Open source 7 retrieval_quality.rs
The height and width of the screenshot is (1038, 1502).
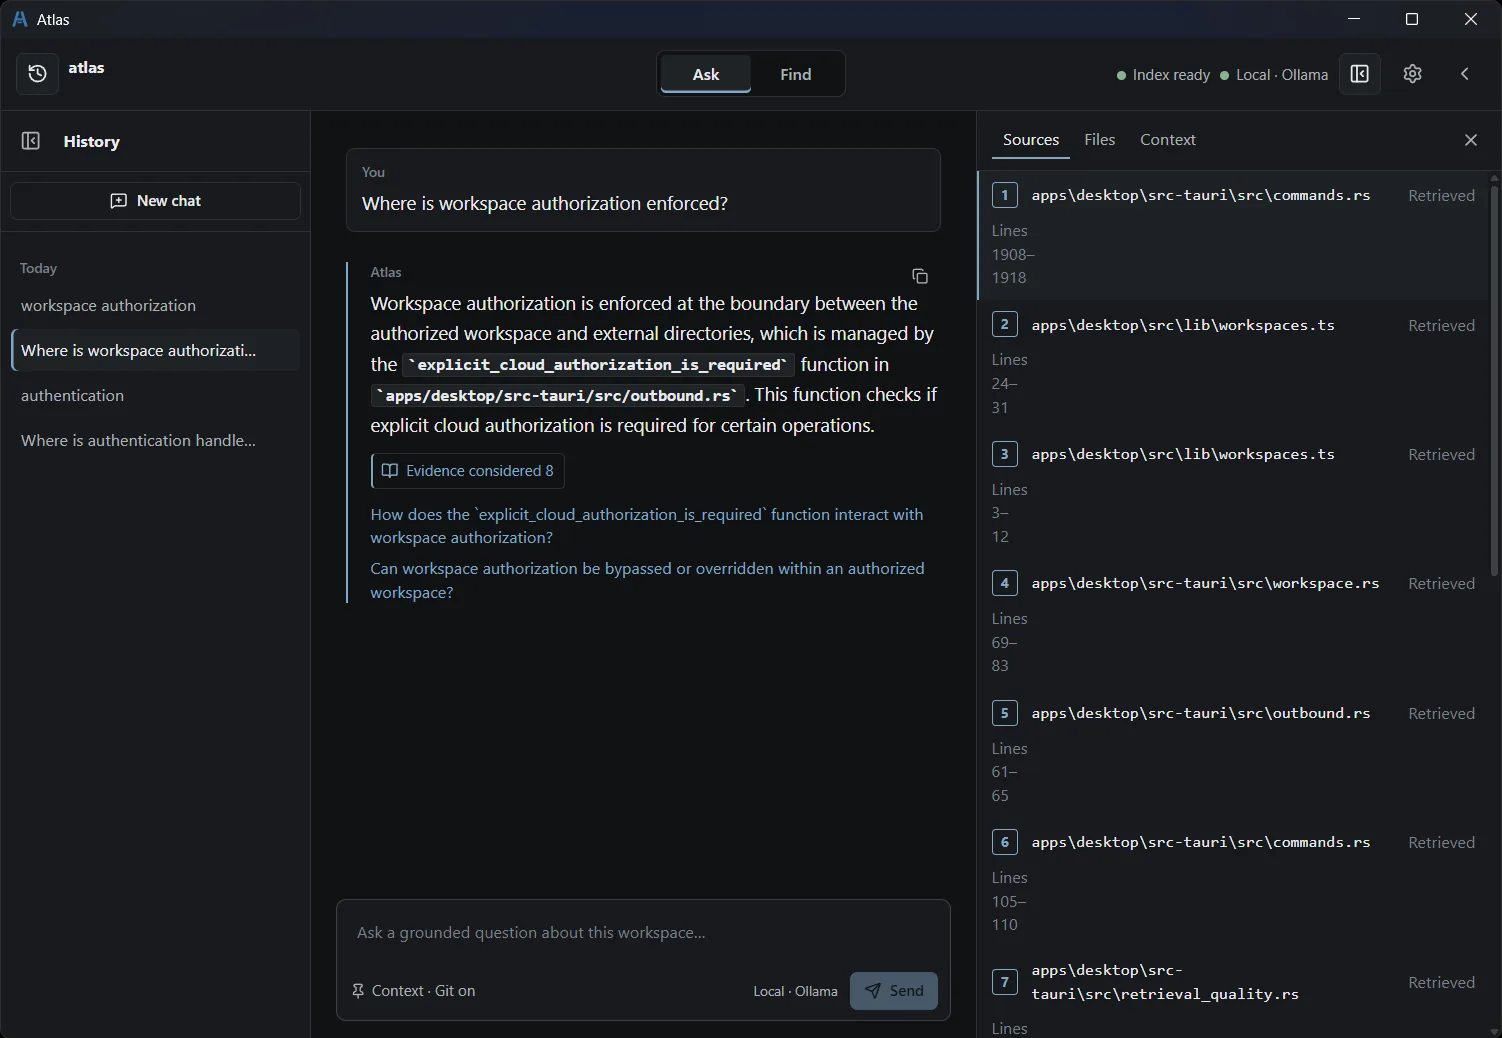pos(1233,994)
